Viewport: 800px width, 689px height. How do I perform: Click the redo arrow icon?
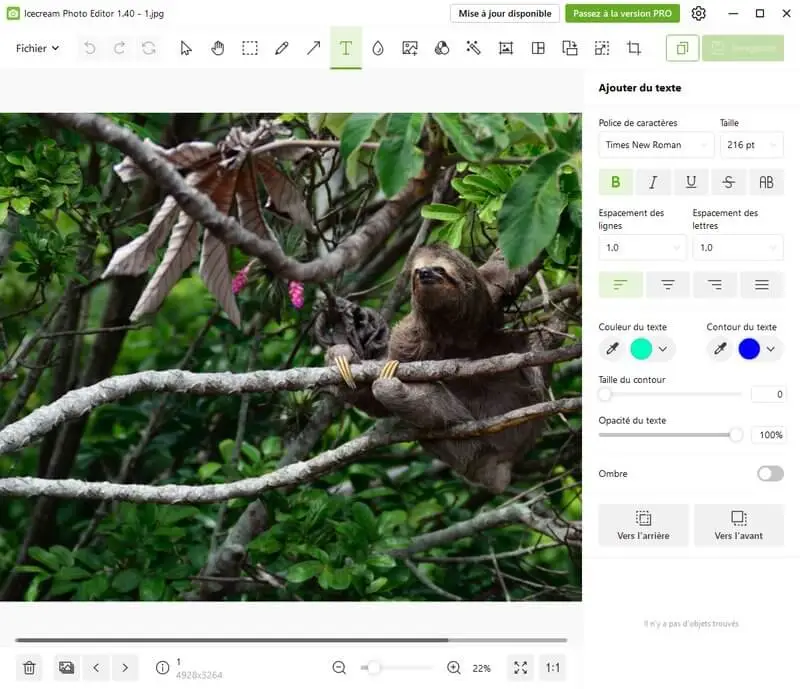click(x=119, y=48)
